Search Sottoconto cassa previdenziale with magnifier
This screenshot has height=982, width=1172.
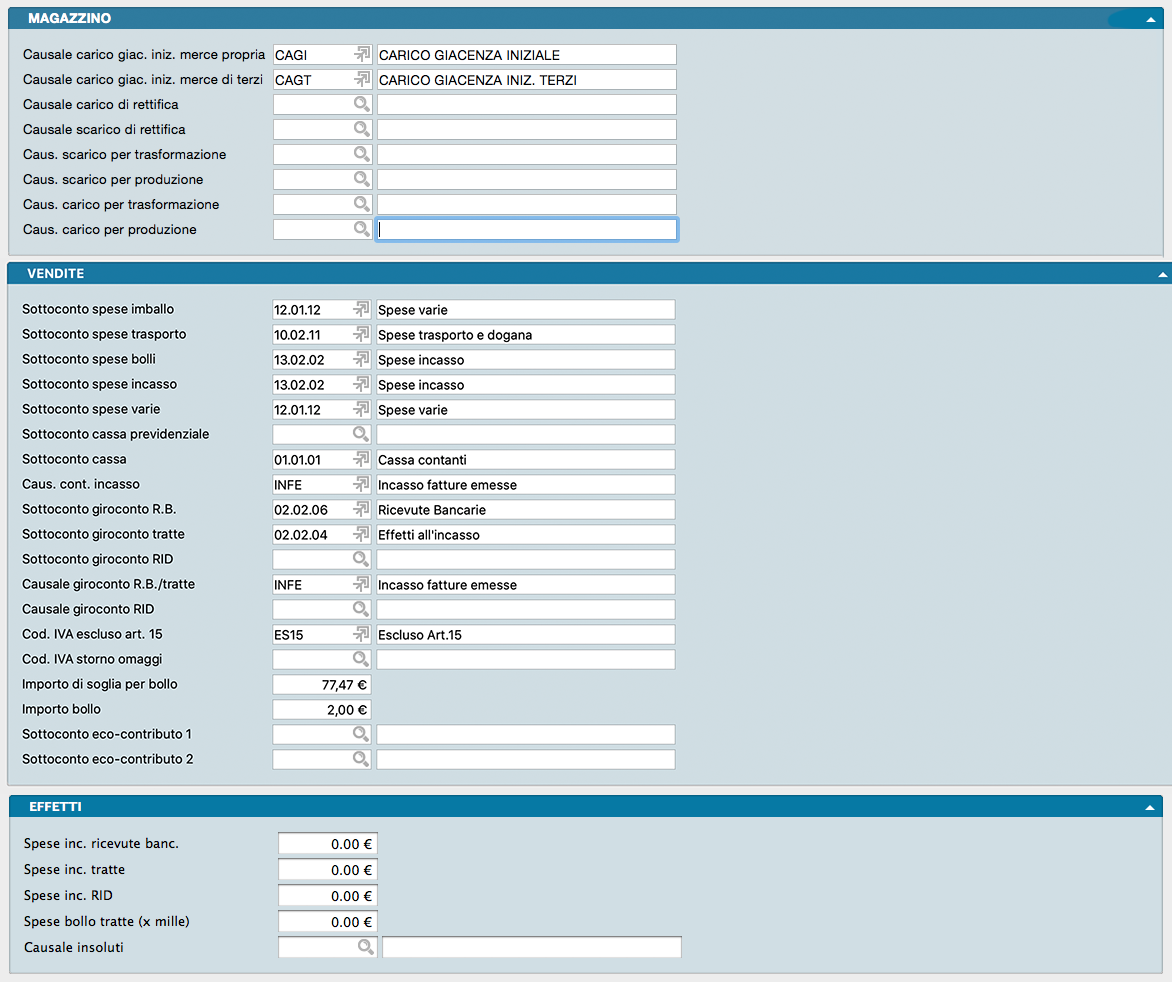[361, 434]
